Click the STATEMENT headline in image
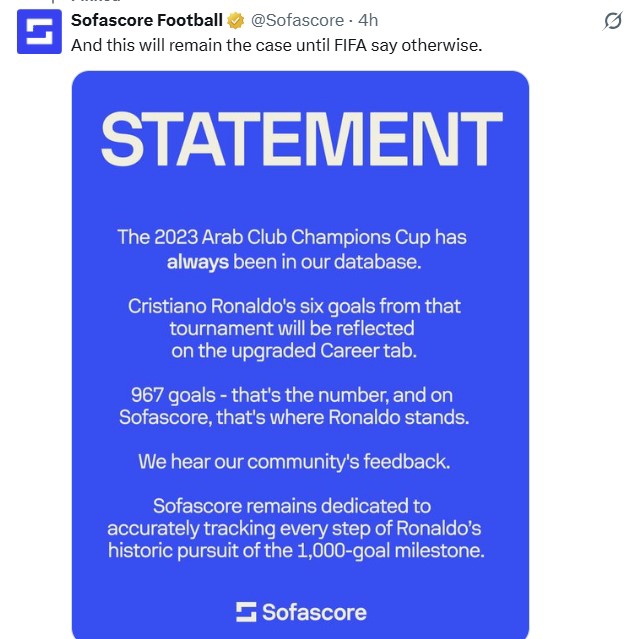627x639 pixels. click(301, 140)
